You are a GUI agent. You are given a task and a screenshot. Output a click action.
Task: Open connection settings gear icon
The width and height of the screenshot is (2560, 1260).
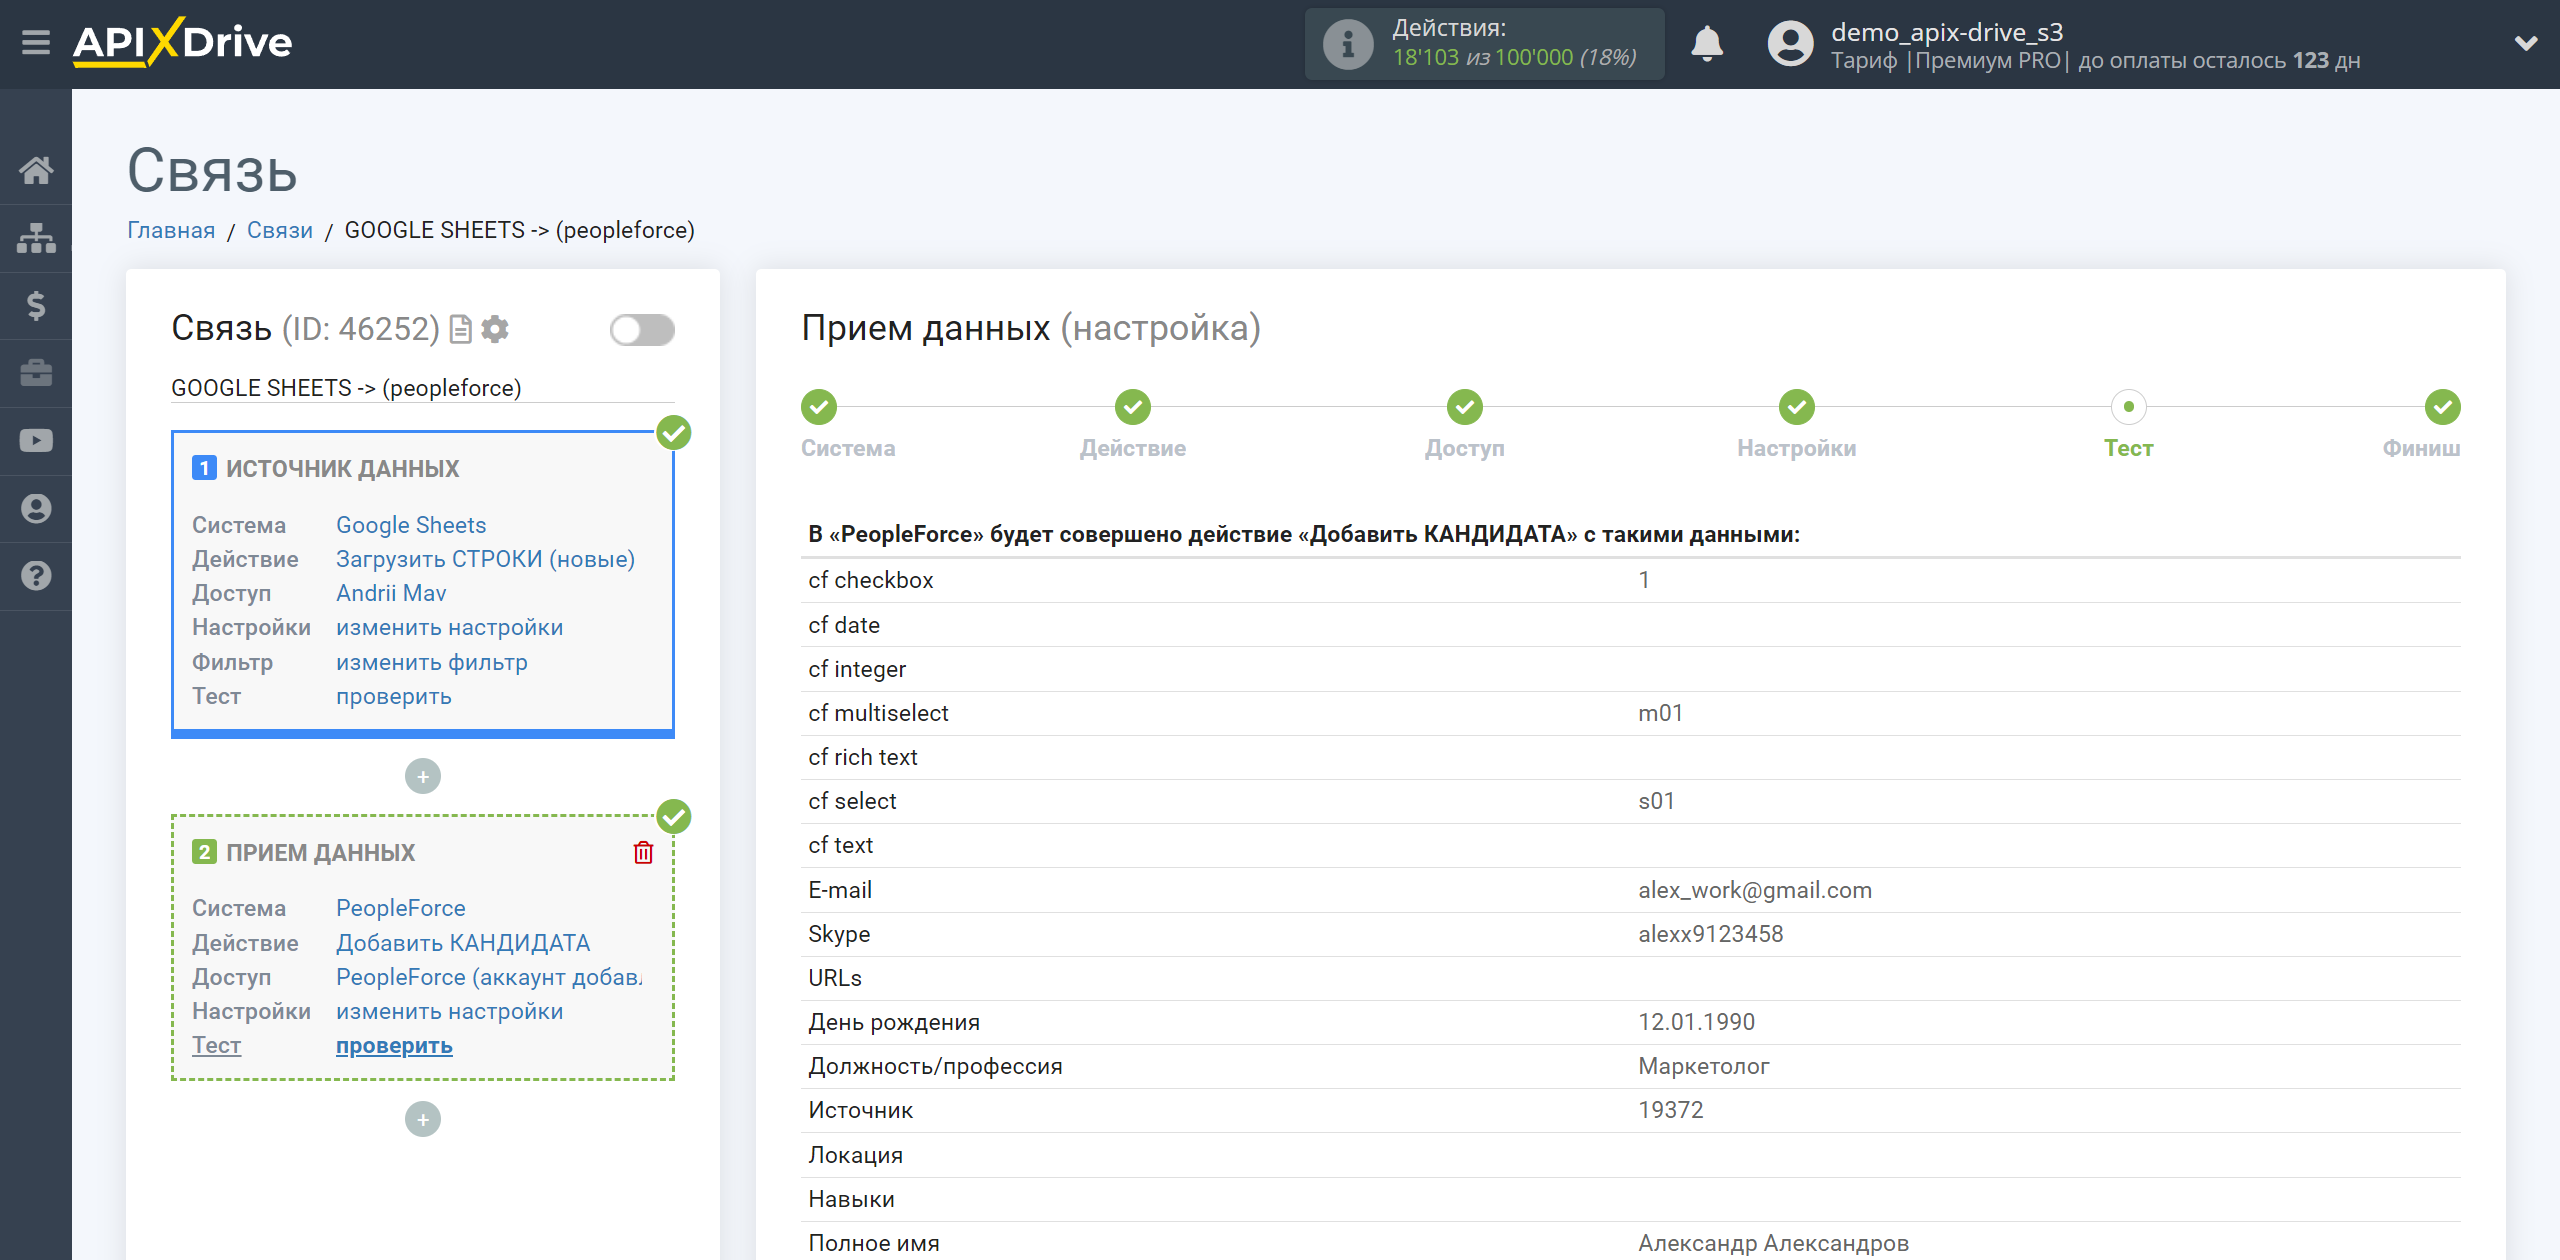coord(495,329)
